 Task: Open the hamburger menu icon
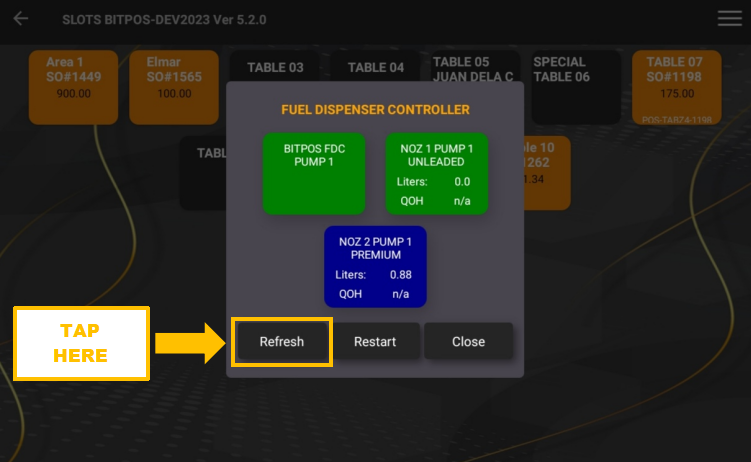pos(729,19)
